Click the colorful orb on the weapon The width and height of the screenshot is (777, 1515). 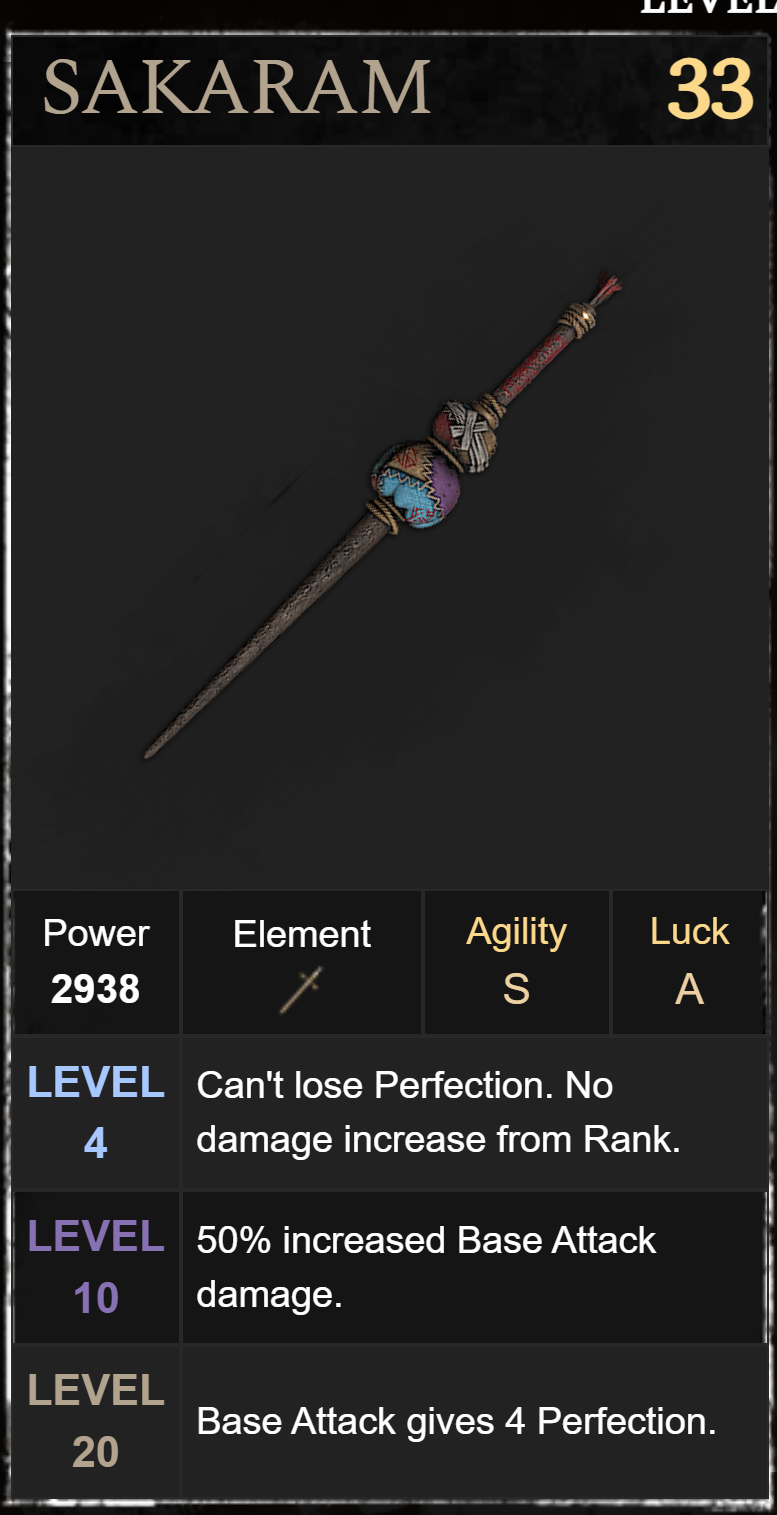pyautogui.click(x=416, y=478)
